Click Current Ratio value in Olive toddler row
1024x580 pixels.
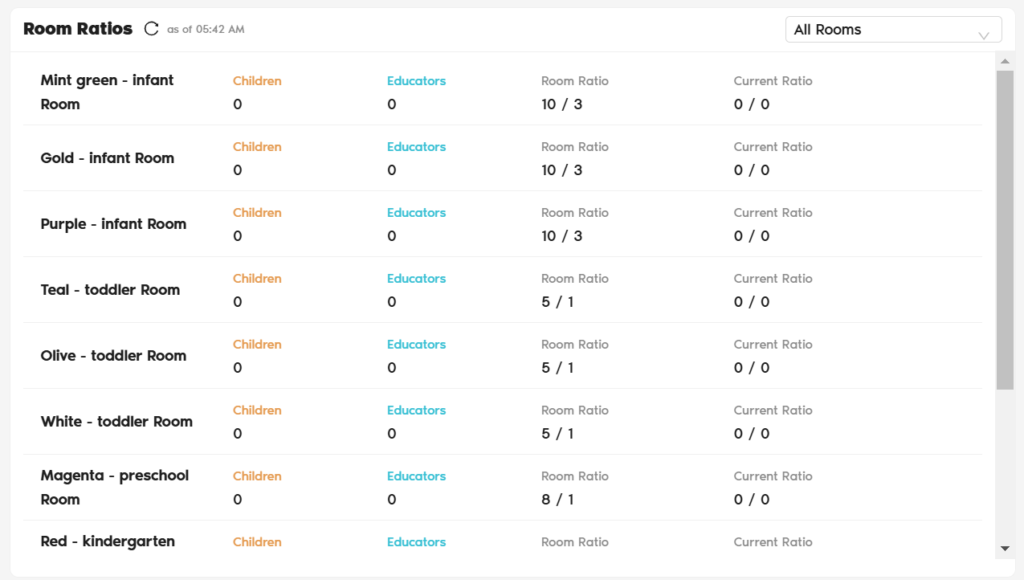point(751,368)
